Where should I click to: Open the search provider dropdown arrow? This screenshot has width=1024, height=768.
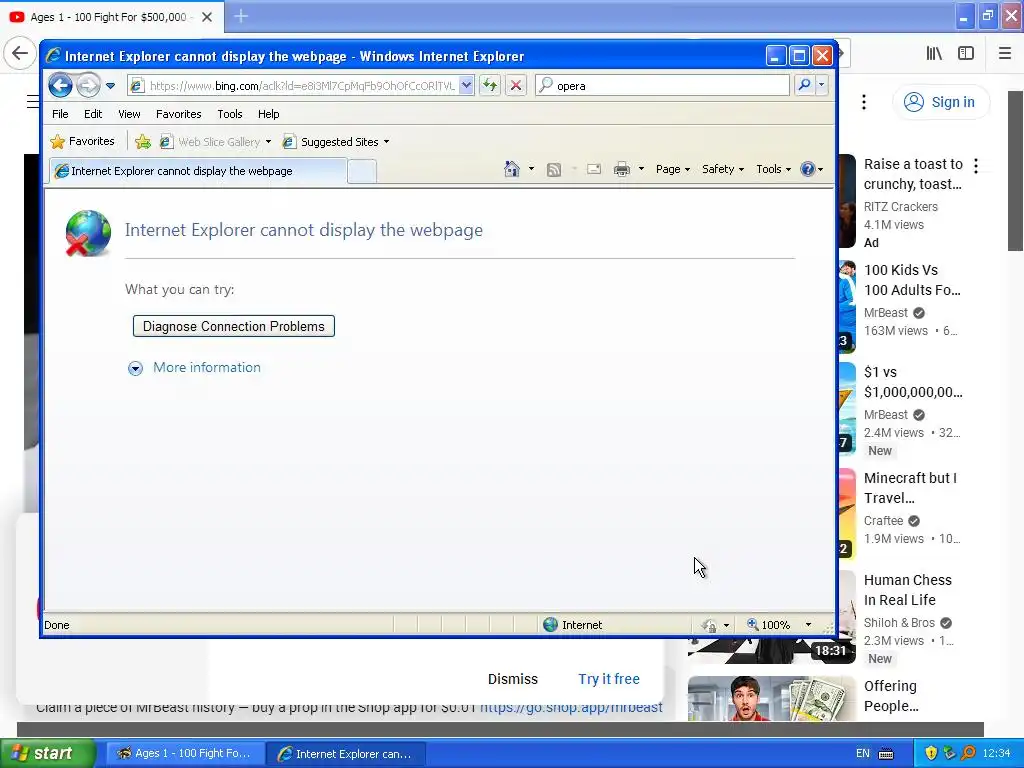point(822,85)
